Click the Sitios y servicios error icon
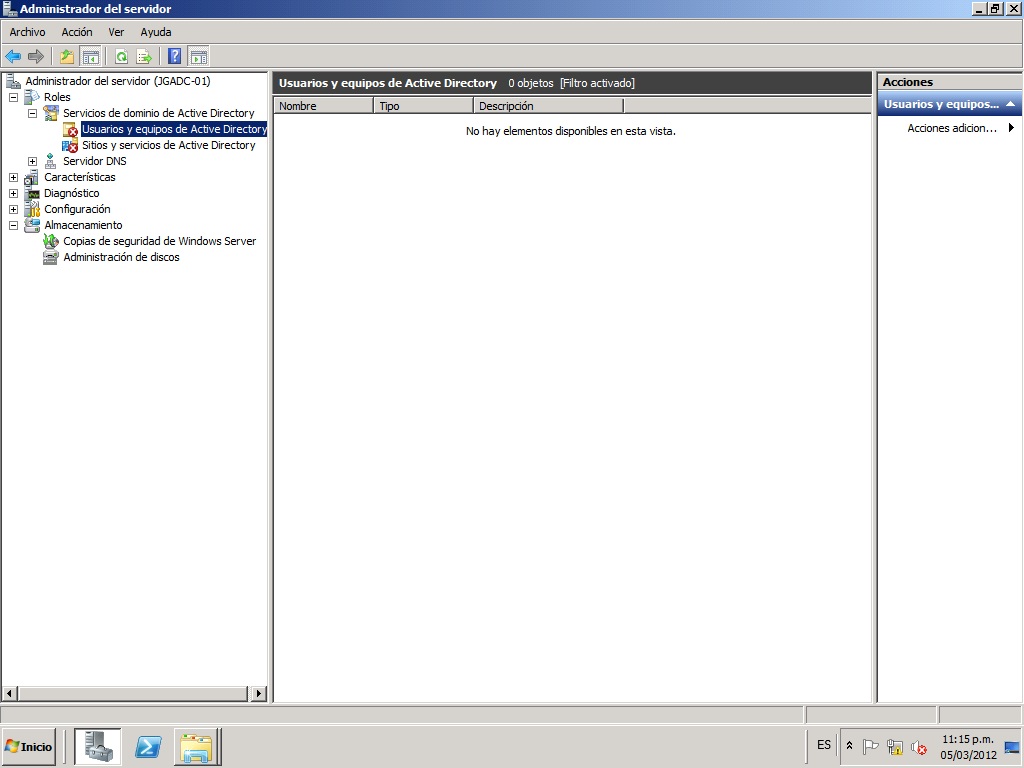This screenshot has width=1024, height=768. [71, 145]
